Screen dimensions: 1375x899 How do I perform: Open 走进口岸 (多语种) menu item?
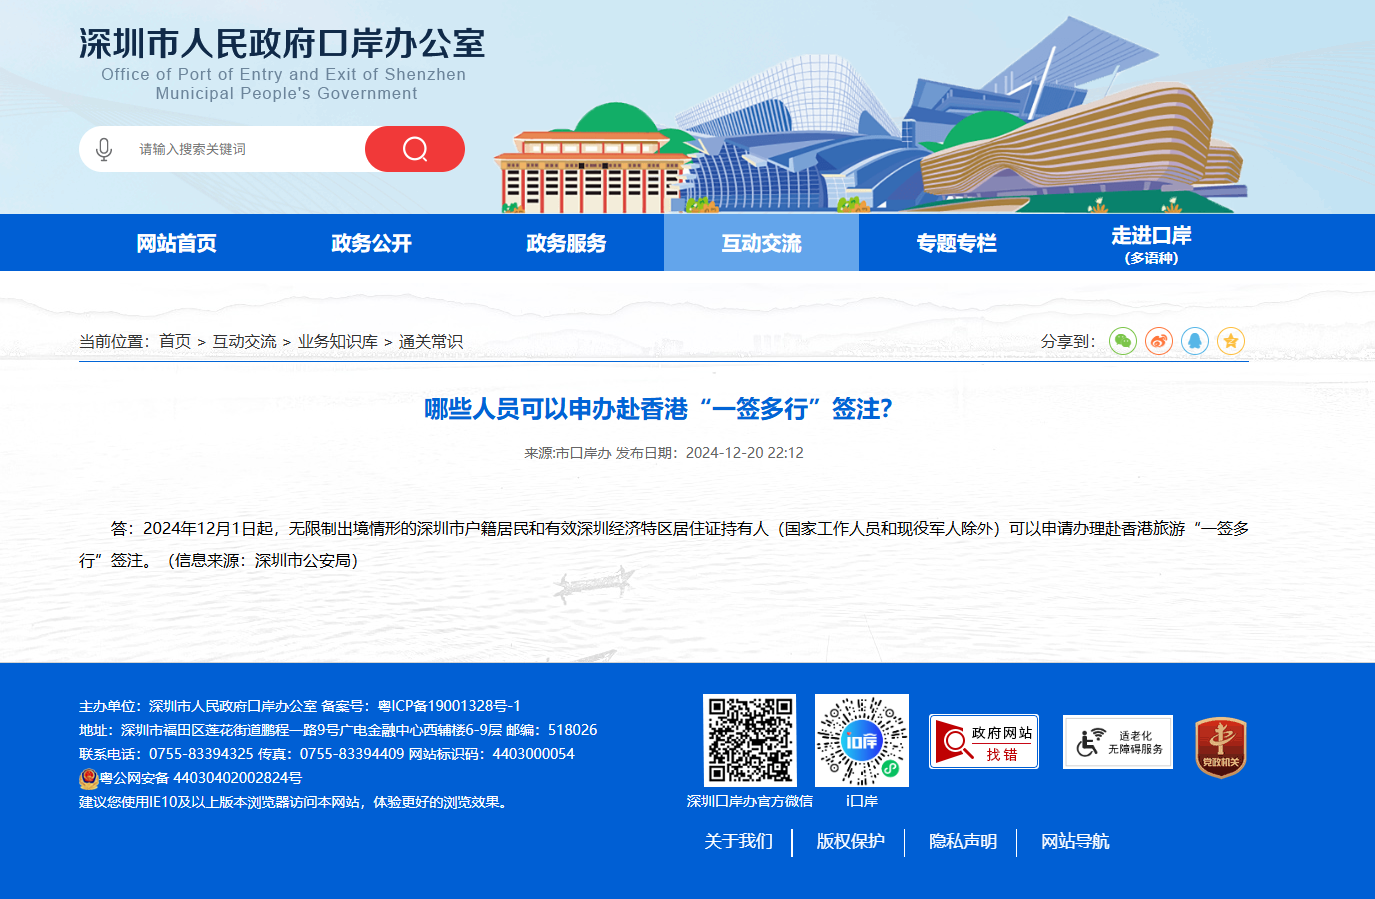click(x=1151, y=243)
